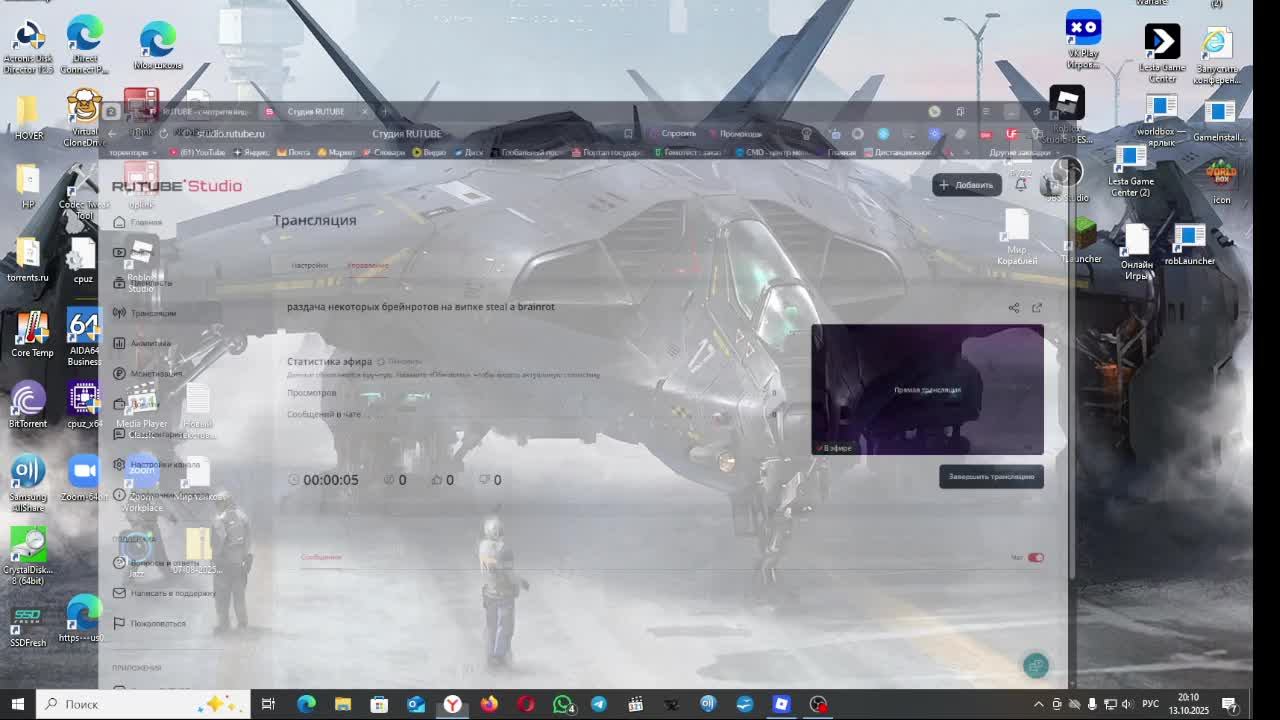Open the Главная item in RUTUBE Studio sidebar

click(138, 222)
